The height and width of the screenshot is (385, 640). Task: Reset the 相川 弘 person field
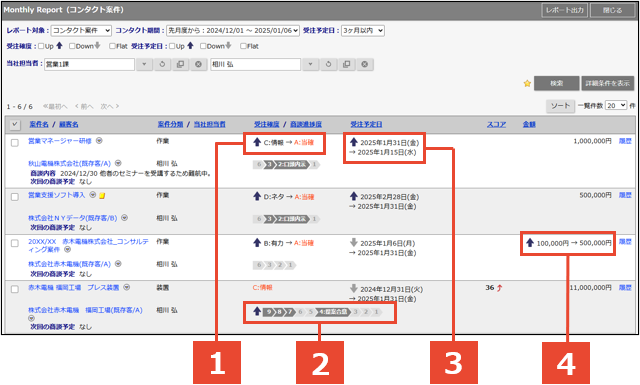(x=329, y=64)
